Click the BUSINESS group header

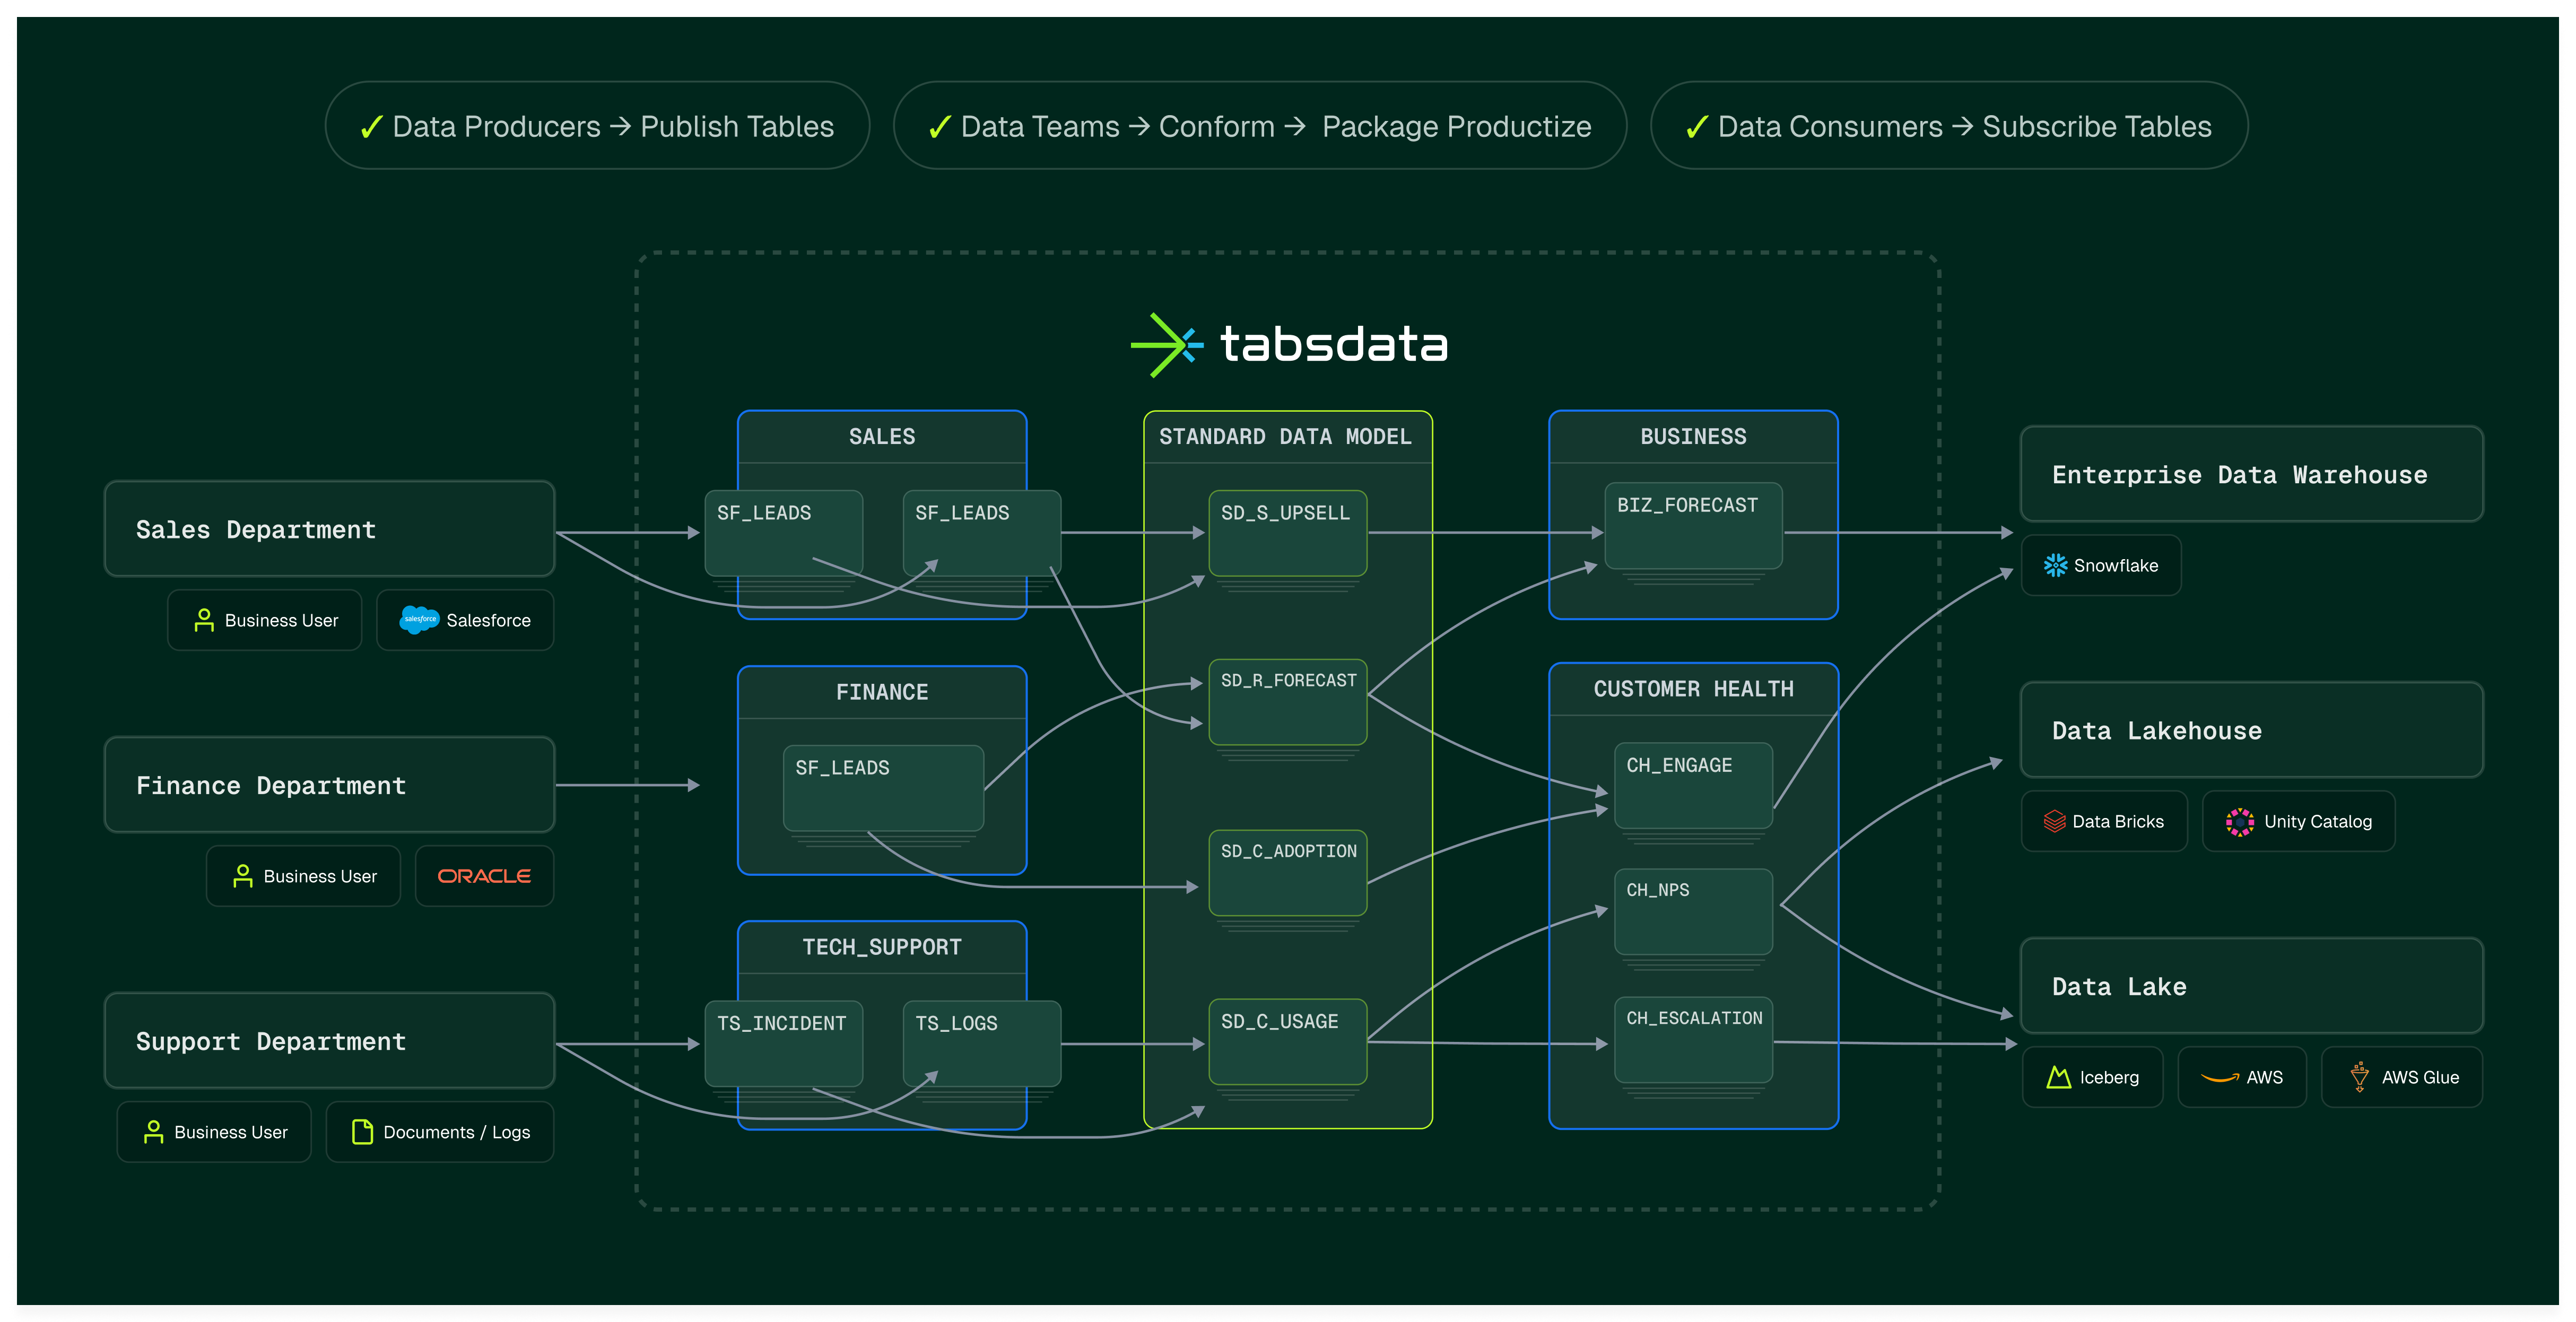1693,437
